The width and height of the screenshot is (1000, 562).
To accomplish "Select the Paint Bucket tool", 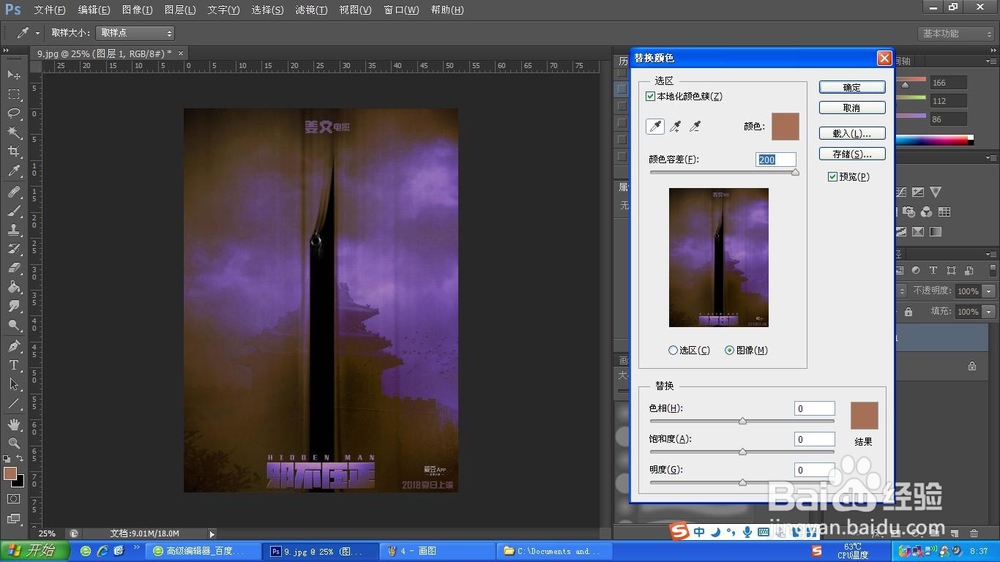I will [14, 288].
